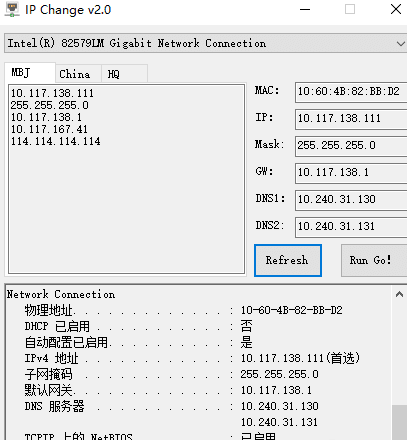Click into the MAC address field
Viewport: 407px width, 440px height.
[x=351, y=92]
